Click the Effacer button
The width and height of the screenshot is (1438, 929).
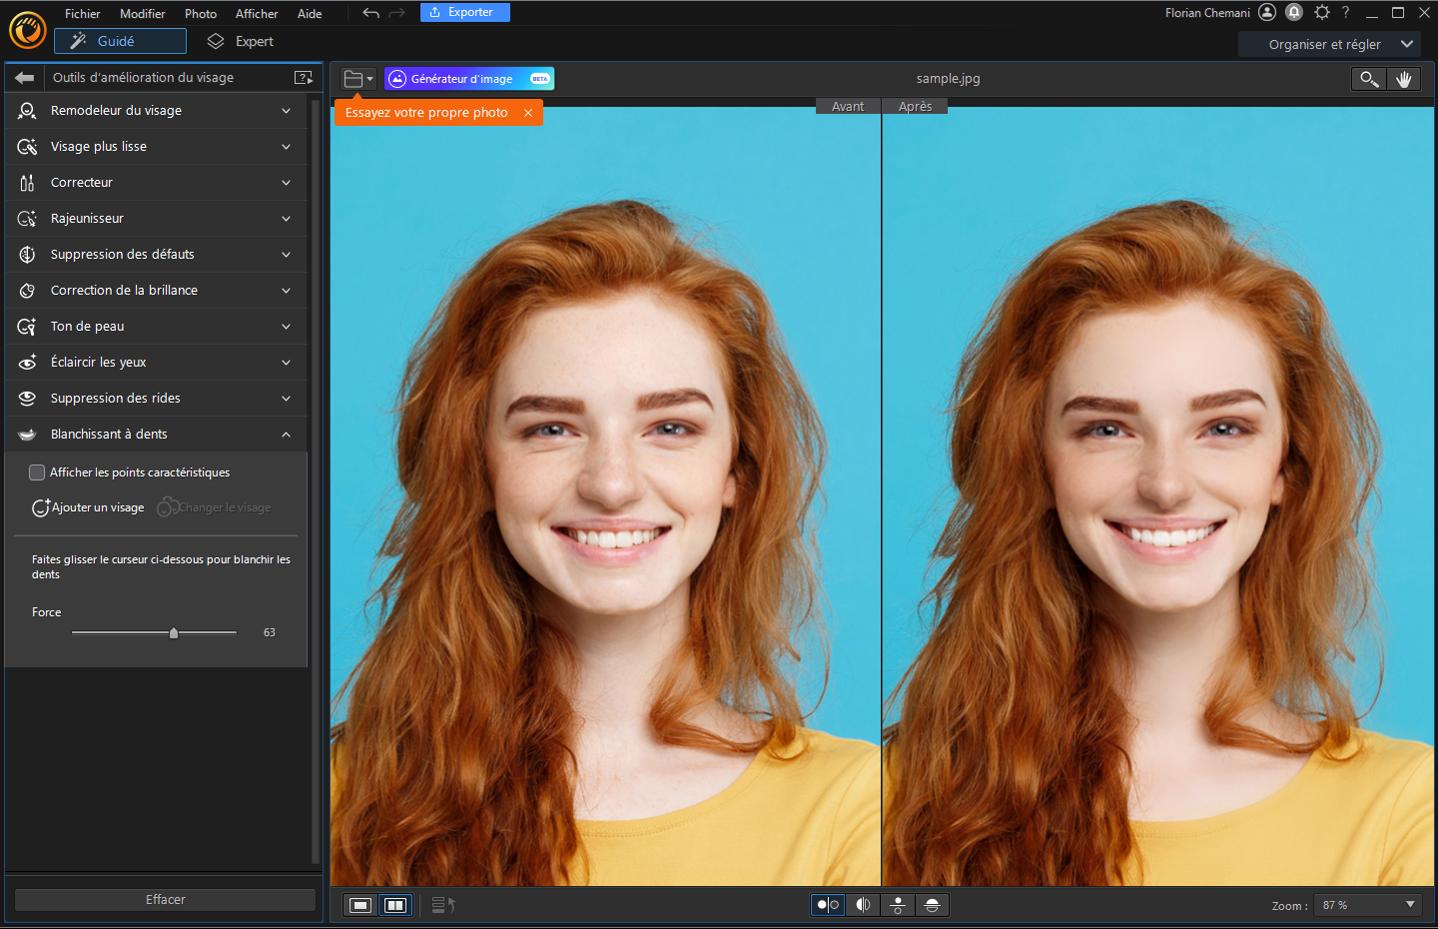coord(165,900)
